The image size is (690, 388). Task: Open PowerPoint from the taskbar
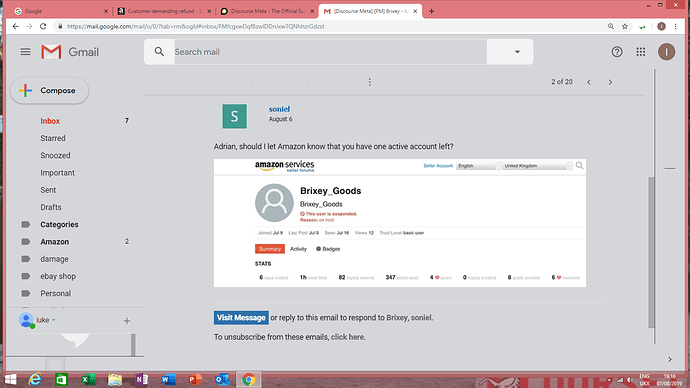coord(195,380)
